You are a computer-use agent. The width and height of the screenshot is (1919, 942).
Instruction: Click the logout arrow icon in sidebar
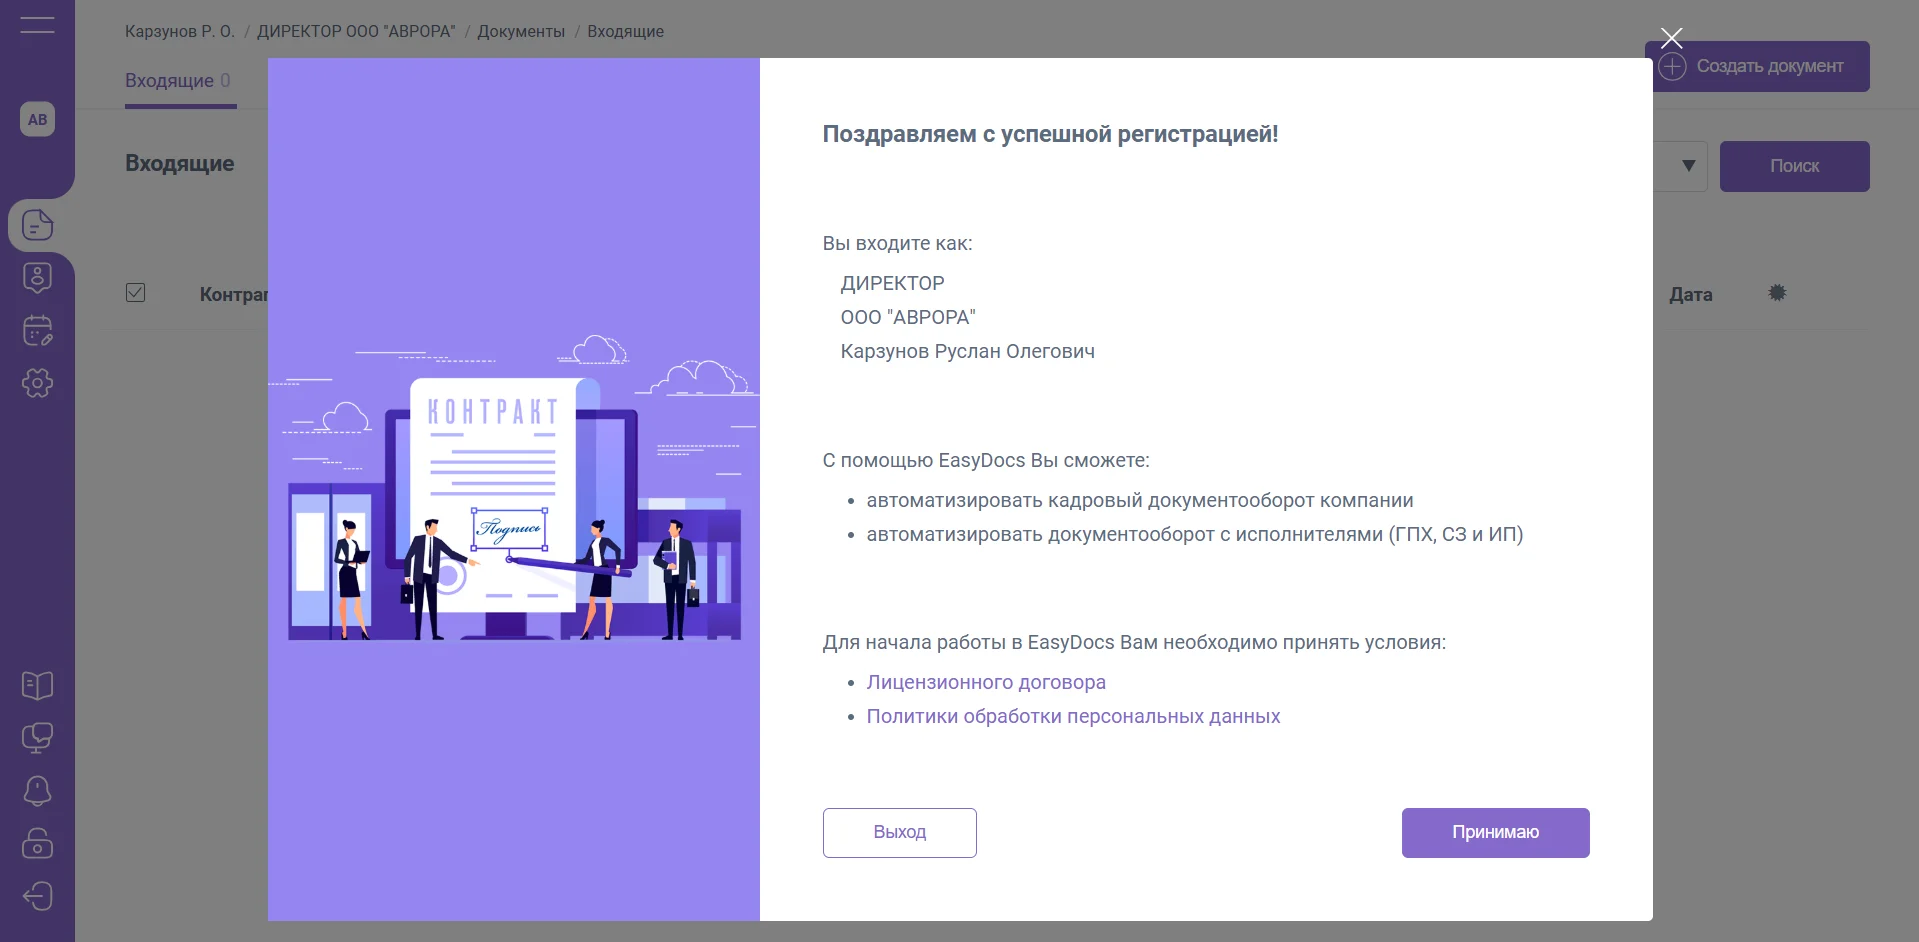click(37, 896)
